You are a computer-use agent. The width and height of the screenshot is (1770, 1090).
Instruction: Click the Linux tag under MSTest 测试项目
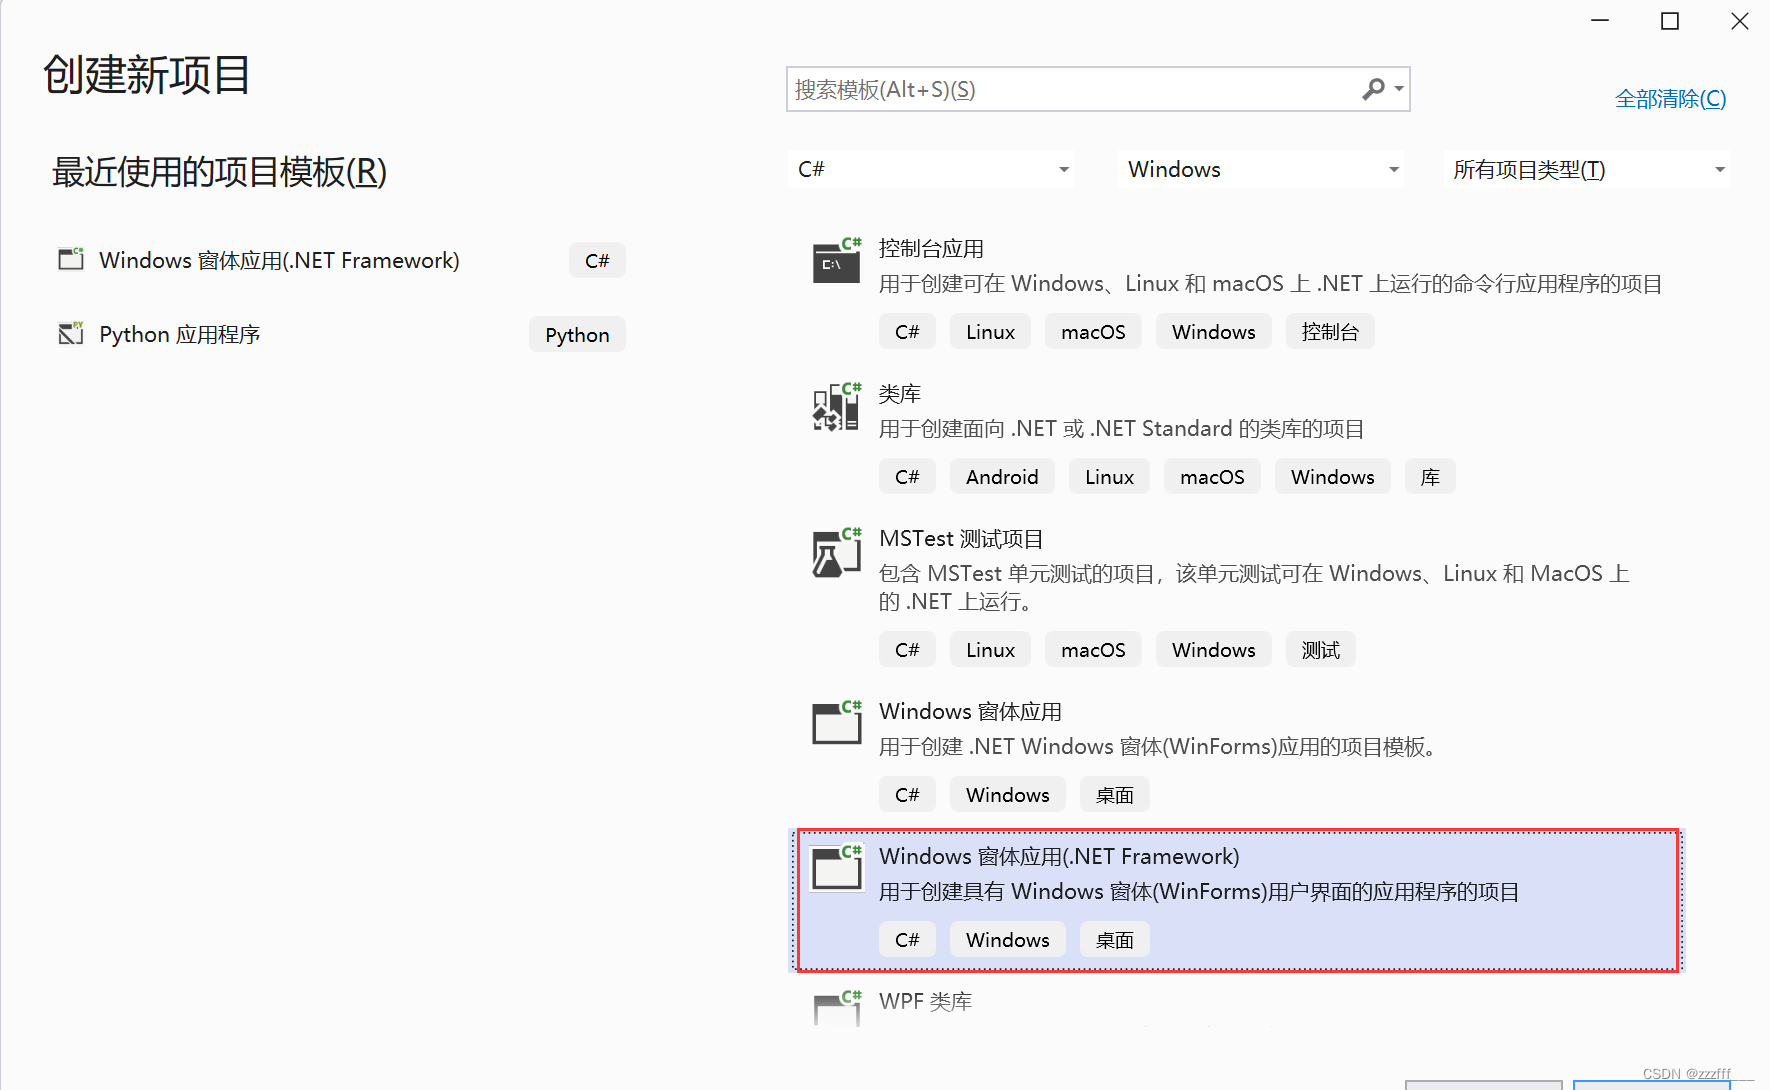pos(990,649)
